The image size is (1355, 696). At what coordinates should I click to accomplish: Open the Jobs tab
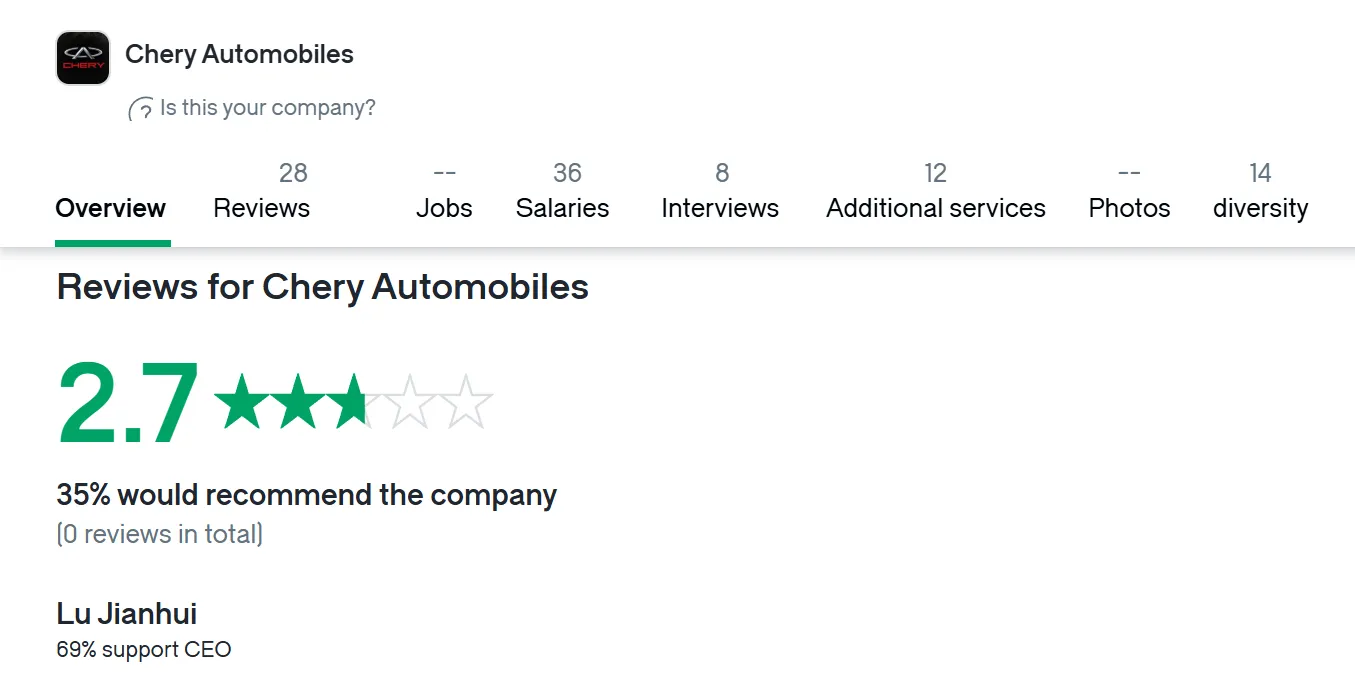point(444,192)
